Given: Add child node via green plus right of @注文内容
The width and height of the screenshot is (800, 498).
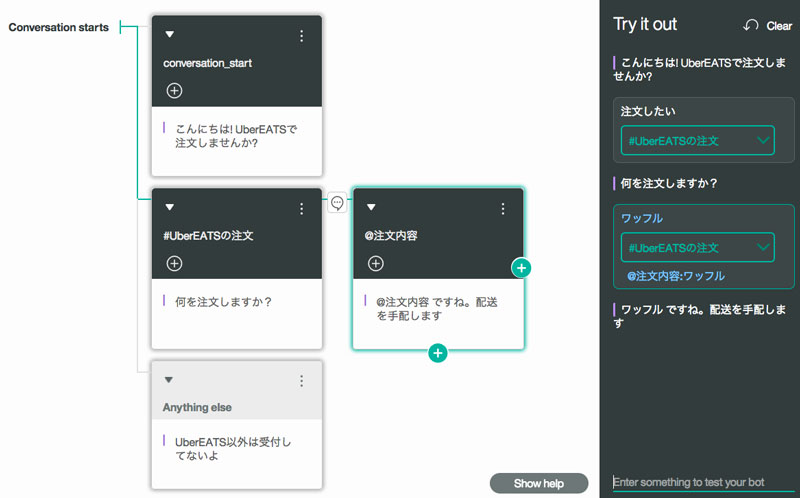Looking at the screenshot, I should click(521, 268).
